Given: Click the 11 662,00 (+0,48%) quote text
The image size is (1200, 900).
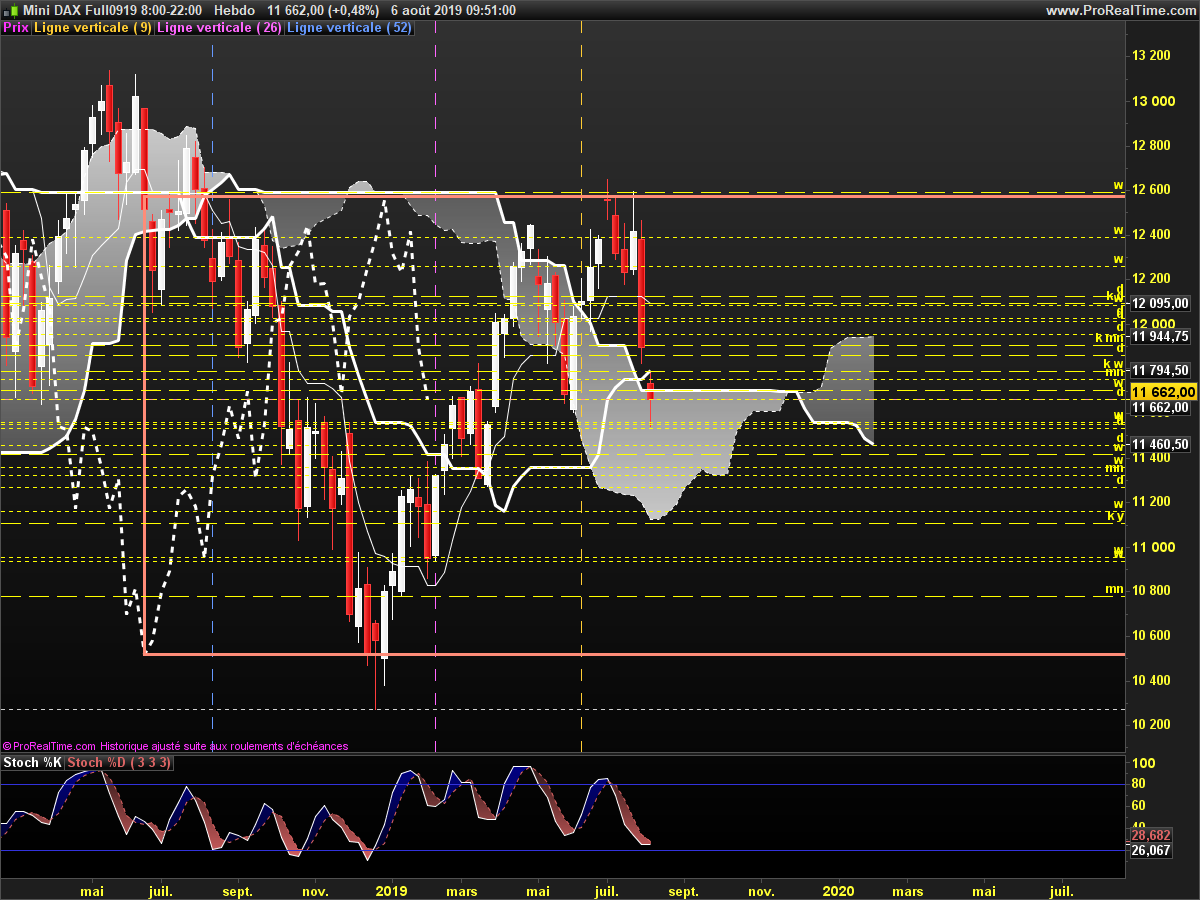Looking at the screenshot, I should click(x=323, y=10).
